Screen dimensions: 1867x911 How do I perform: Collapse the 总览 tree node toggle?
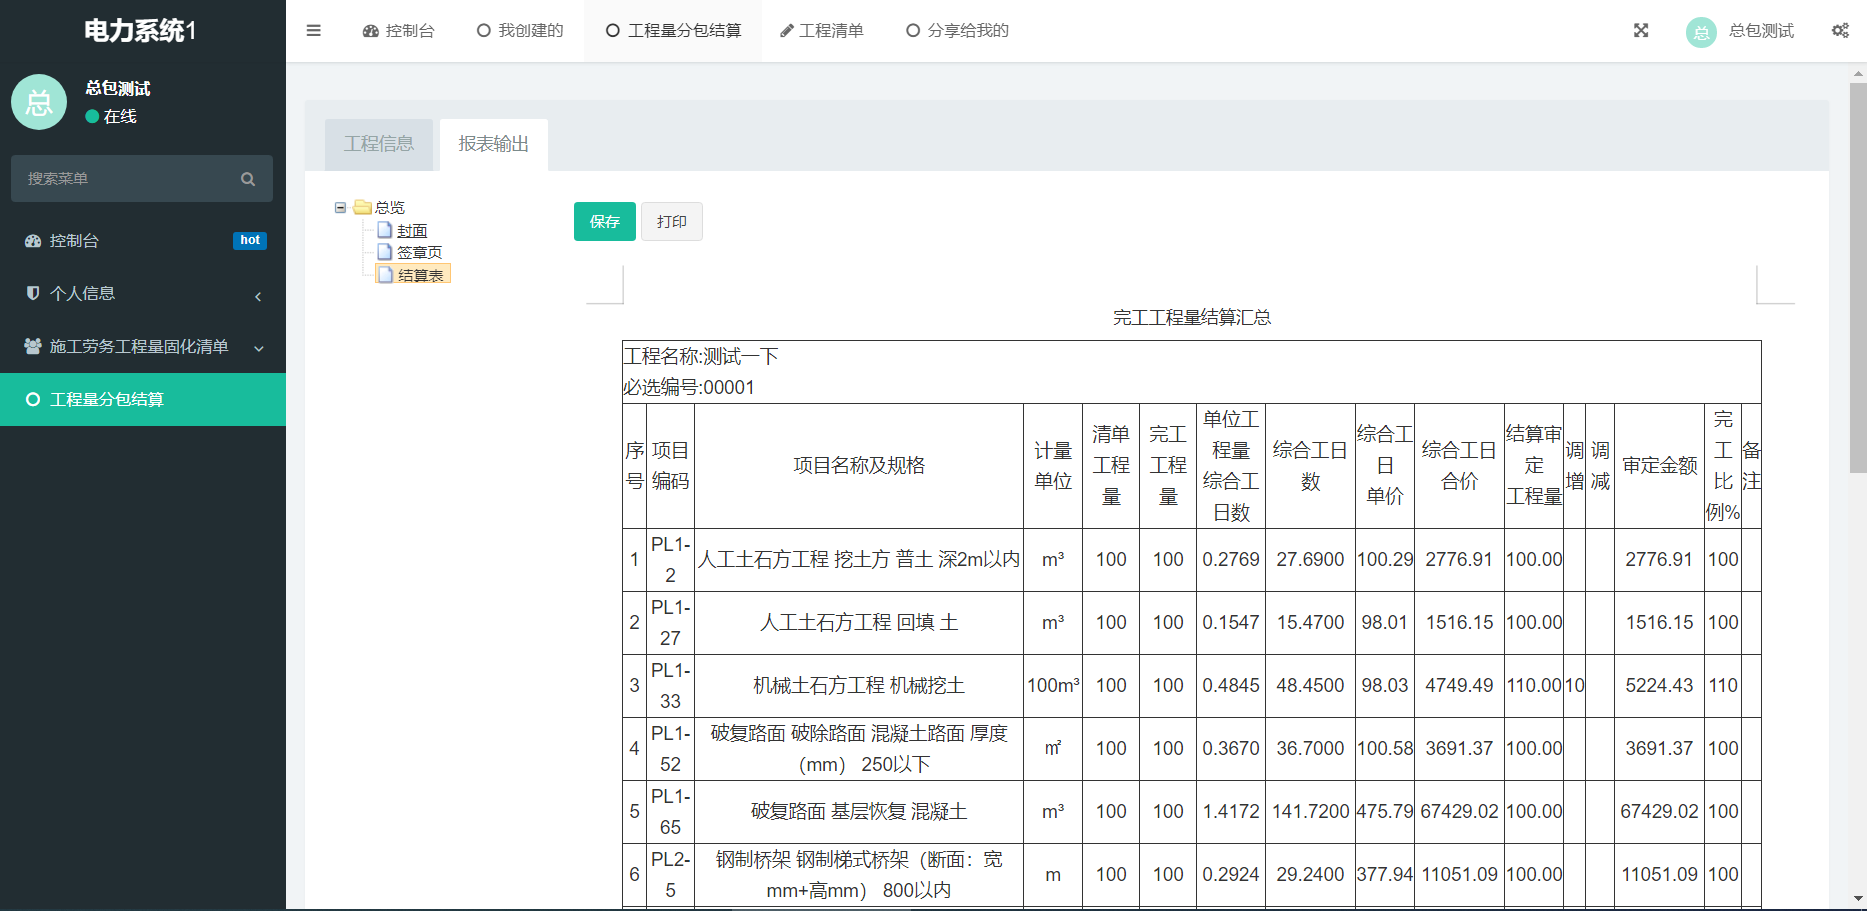click(340, 208)
